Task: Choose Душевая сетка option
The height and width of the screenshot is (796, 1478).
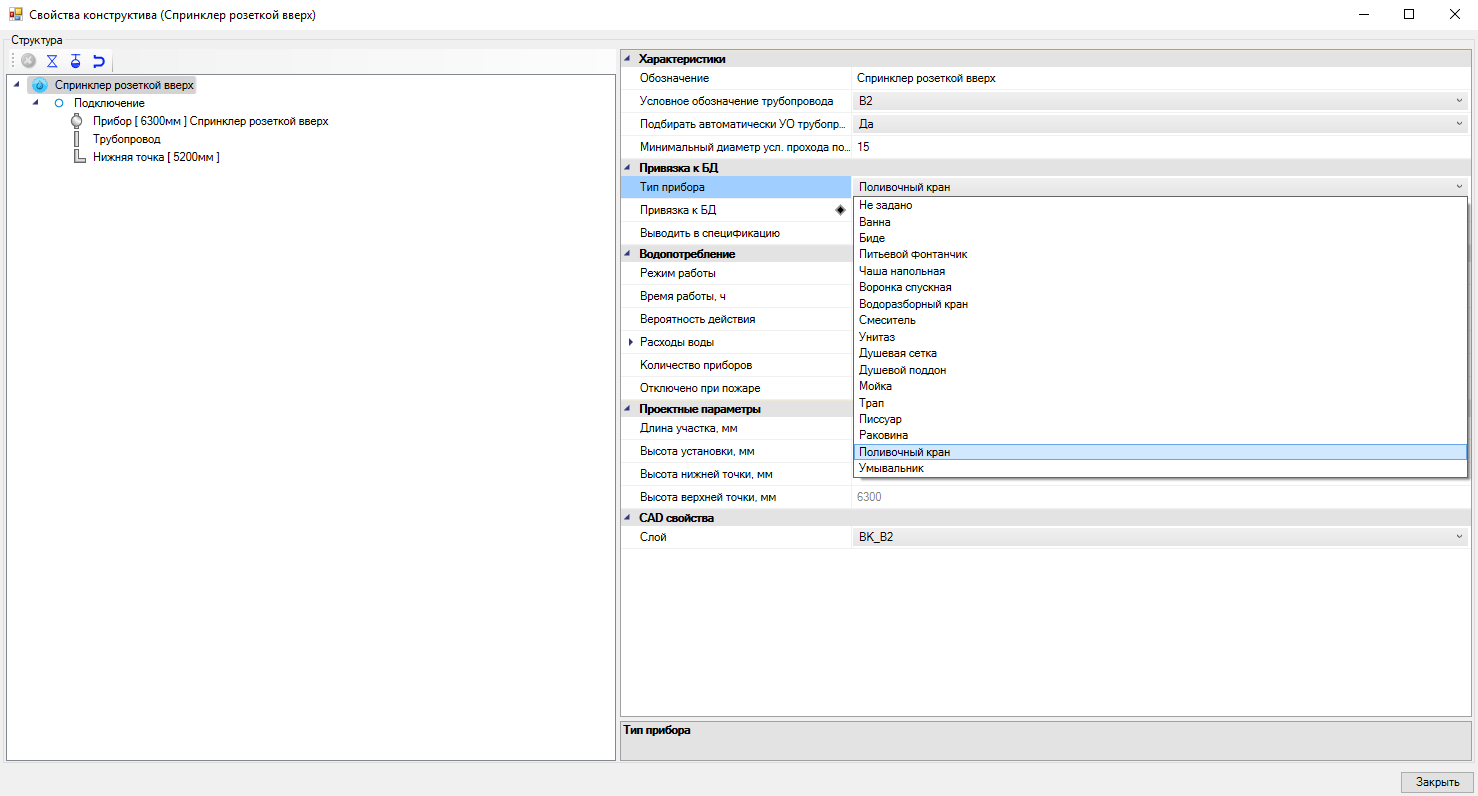Action: click(1160, 353)
